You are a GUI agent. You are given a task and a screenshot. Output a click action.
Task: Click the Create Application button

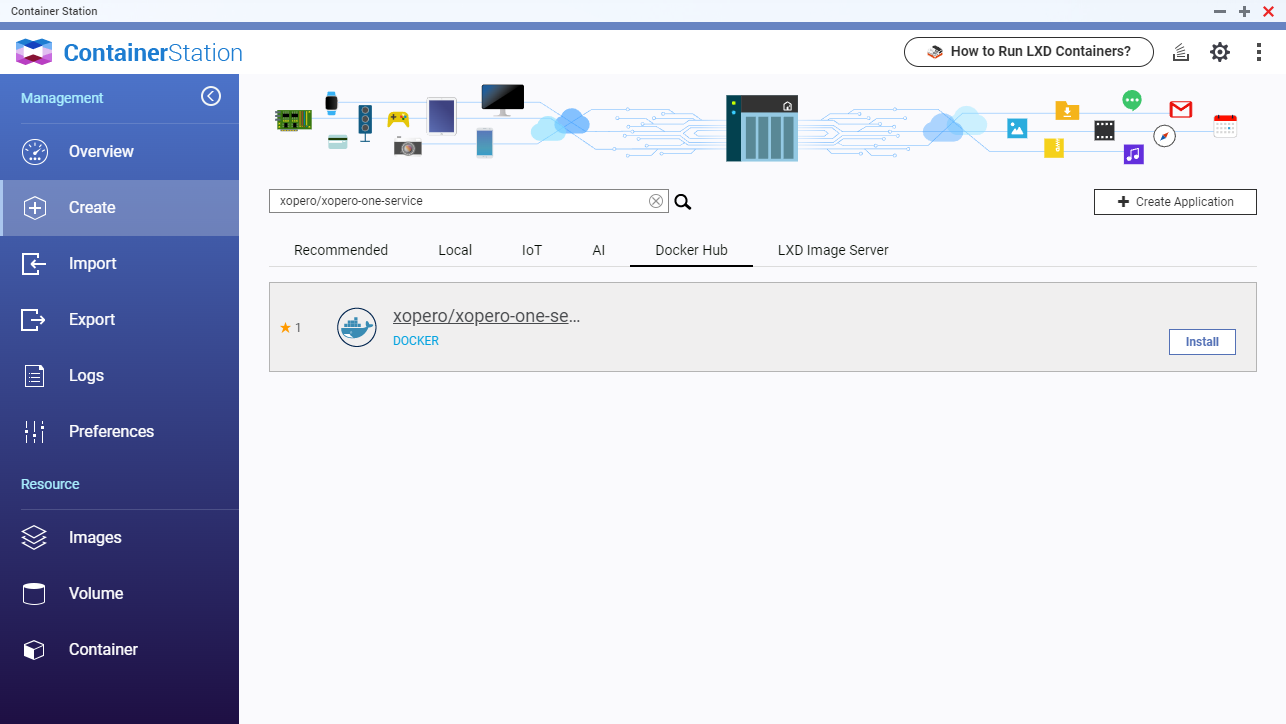[1174, 201]
